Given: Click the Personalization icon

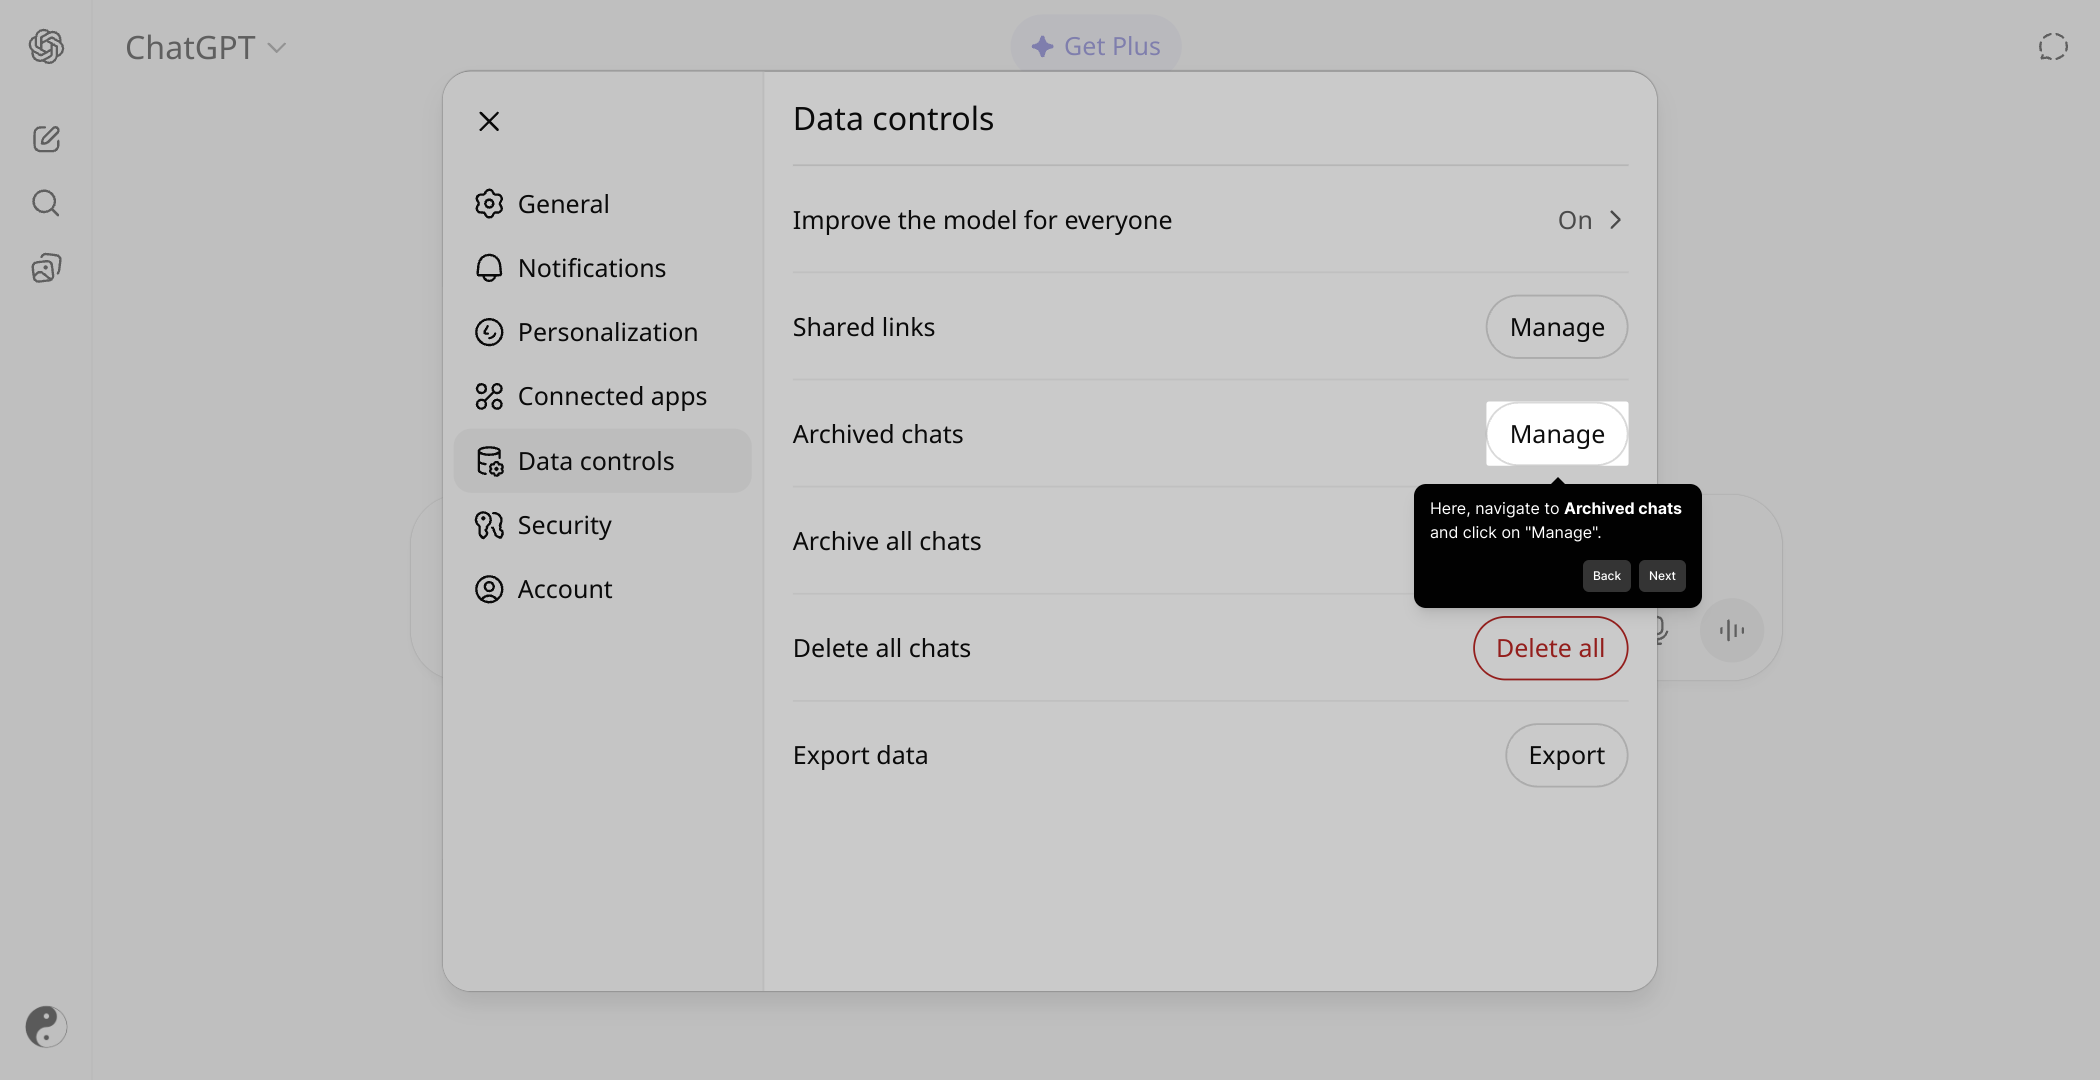Looking at the screenshot, I should point(489,332).
